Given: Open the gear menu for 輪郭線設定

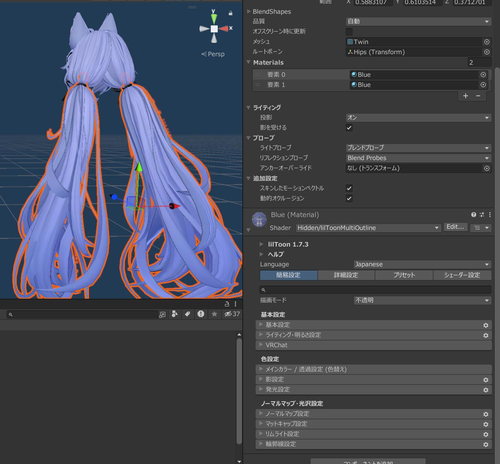Looking at the screenshot, I should [x=486, y=444].
